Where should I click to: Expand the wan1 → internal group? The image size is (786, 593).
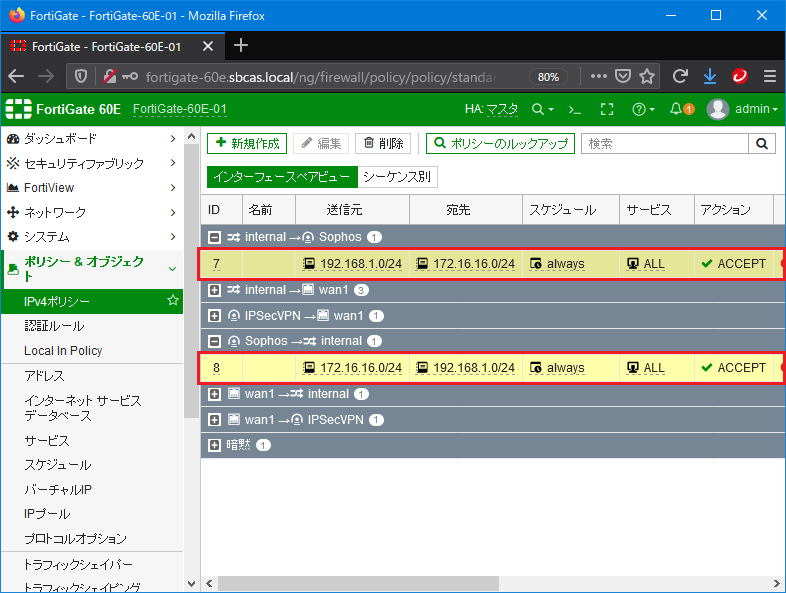coord(214,394)
